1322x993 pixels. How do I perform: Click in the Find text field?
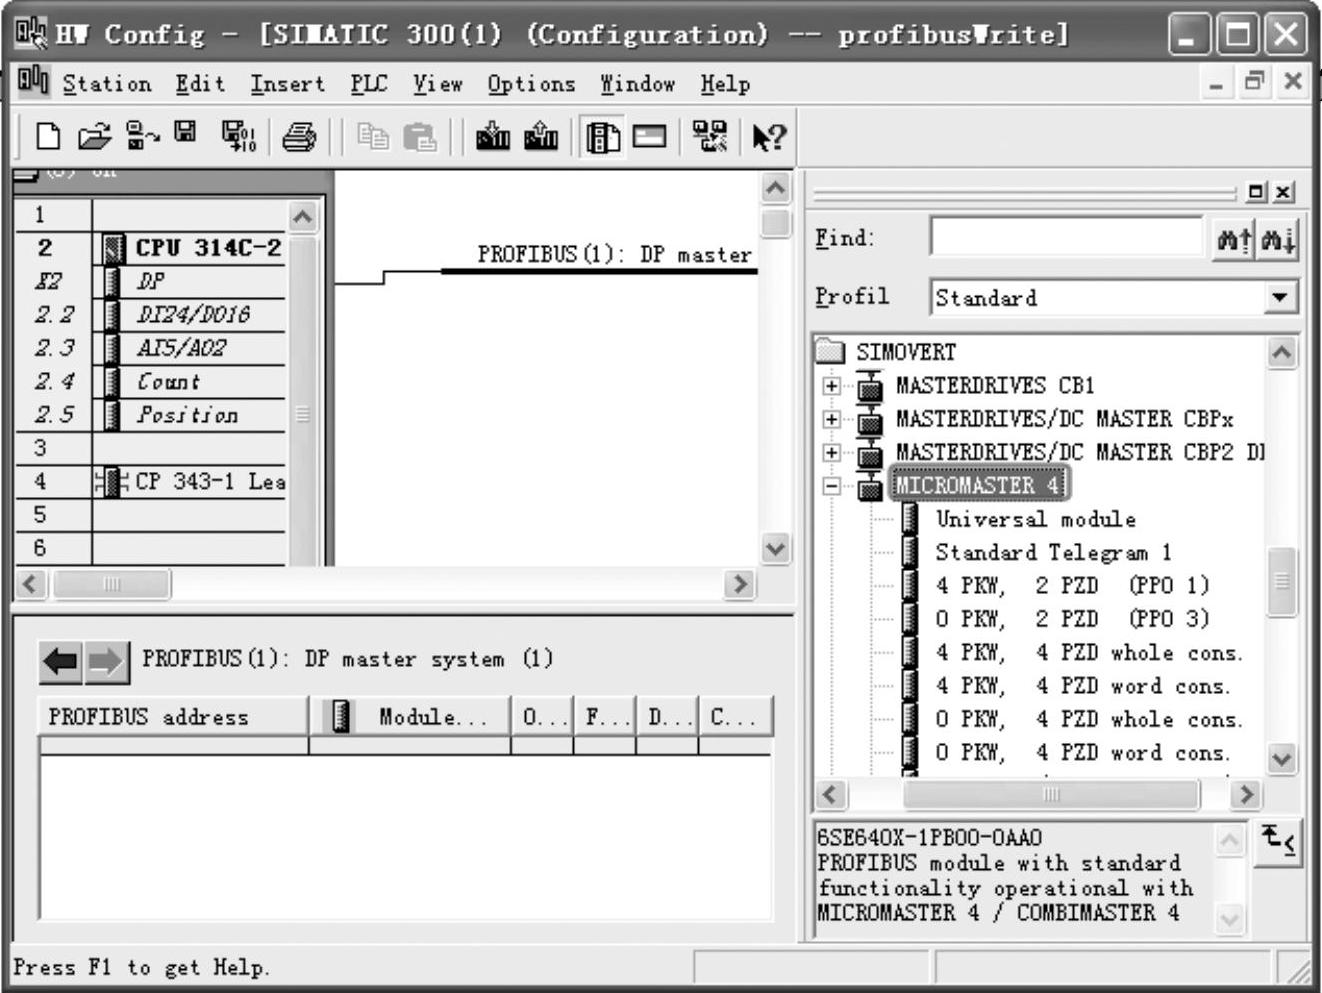(x=1066, y=238)
